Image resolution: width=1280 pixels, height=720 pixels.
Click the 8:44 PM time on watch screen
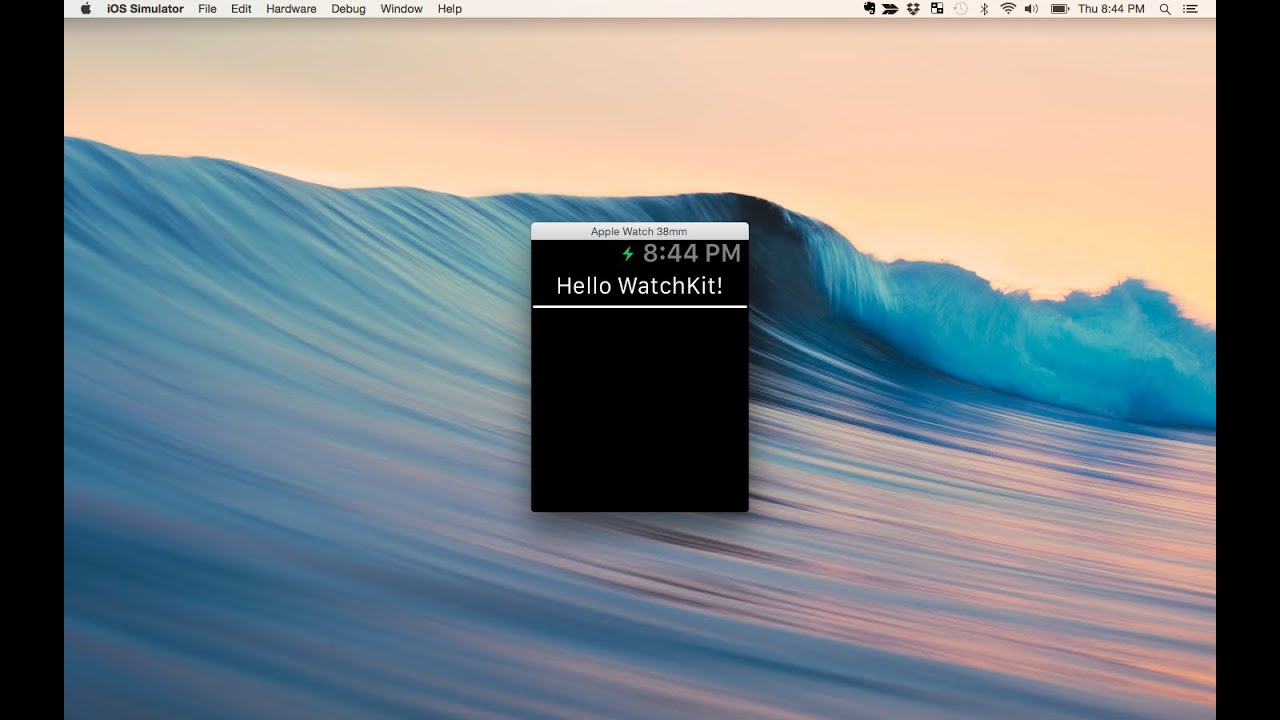point(692,254)
